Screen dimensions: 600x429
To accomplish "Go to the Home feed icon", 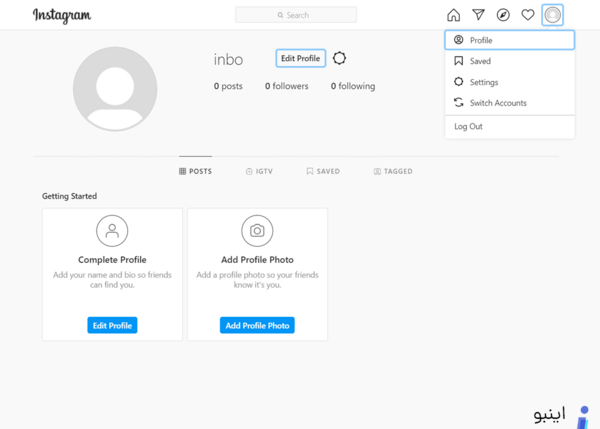I will (453, 15).
